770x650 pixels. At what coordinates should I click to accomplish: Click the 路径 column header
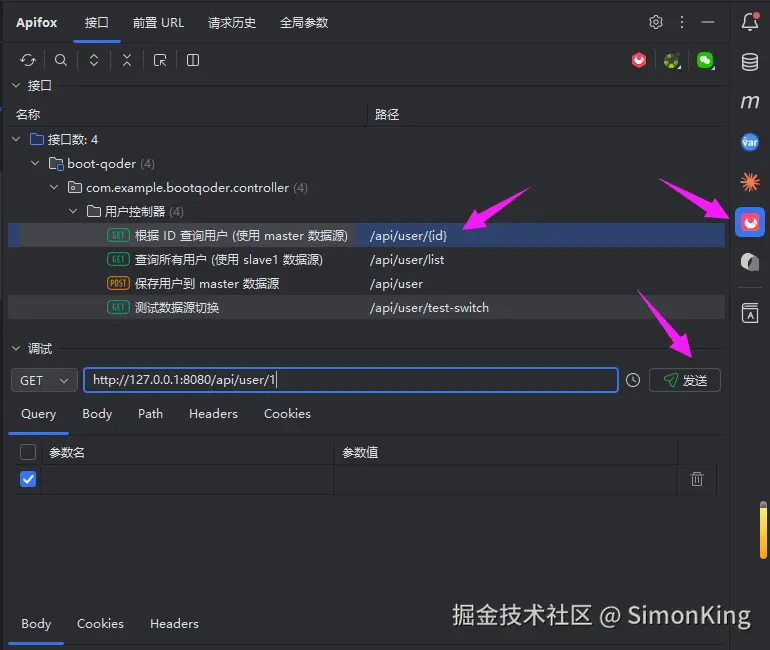(x=387, y=114)
